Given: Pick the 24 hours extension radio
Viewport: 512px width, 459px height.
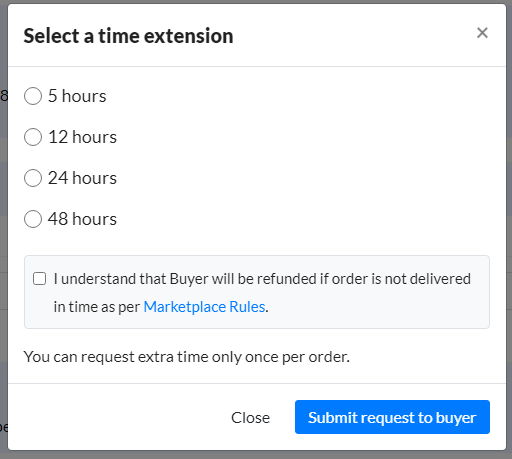Looking at the screenshot, I should point(33,178).
